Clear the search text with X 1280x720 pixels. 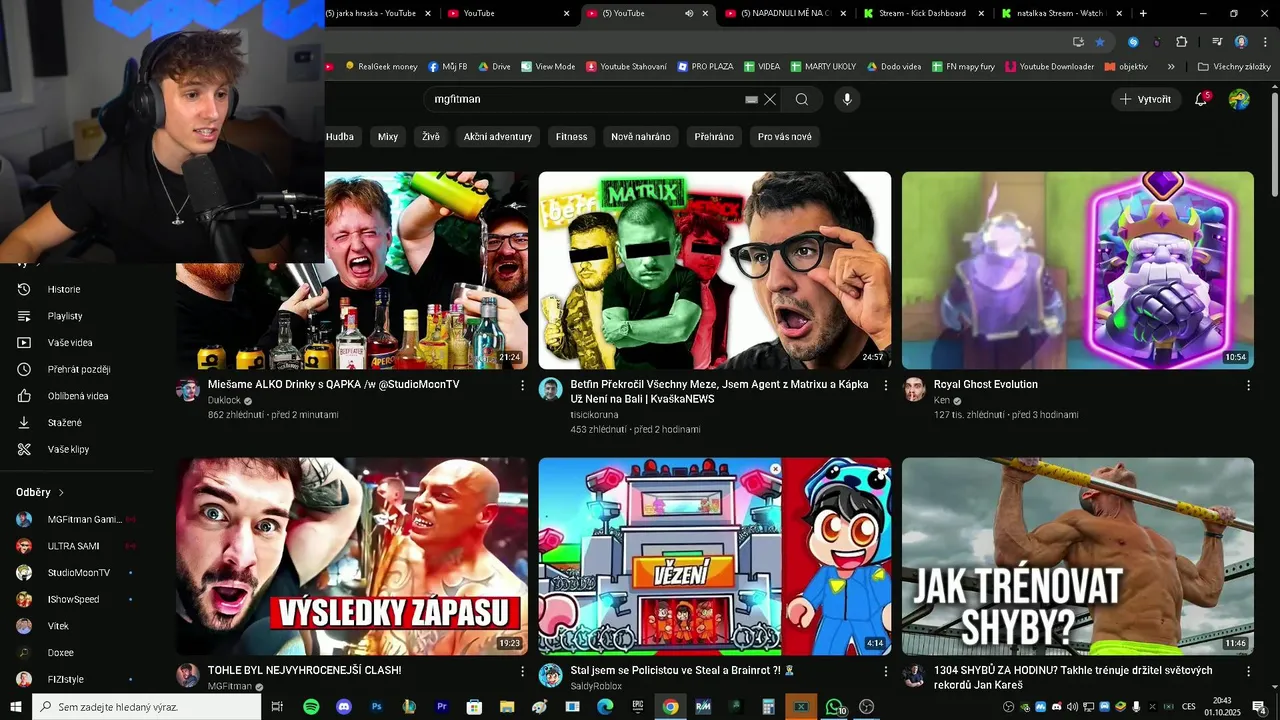(770, 99)
